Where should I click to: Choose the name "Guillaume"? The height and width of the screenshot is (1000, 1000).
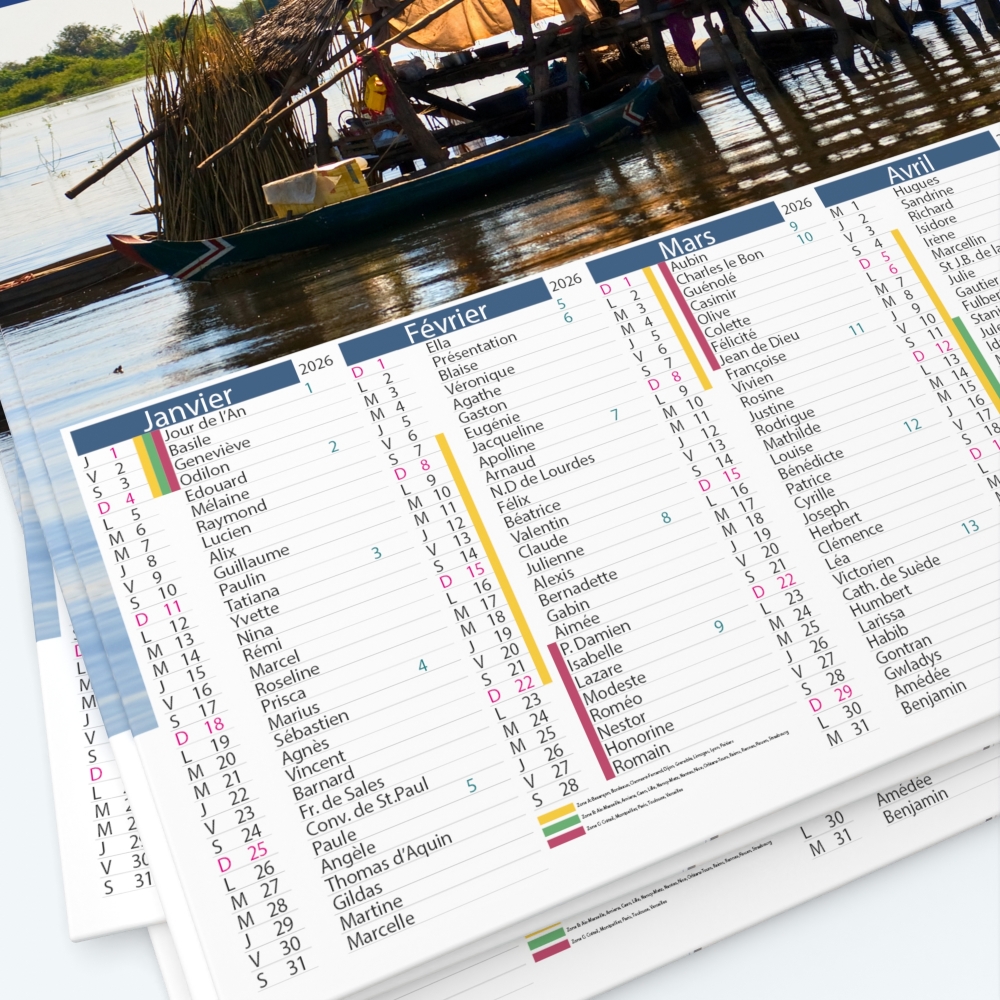tap(251, 561)
